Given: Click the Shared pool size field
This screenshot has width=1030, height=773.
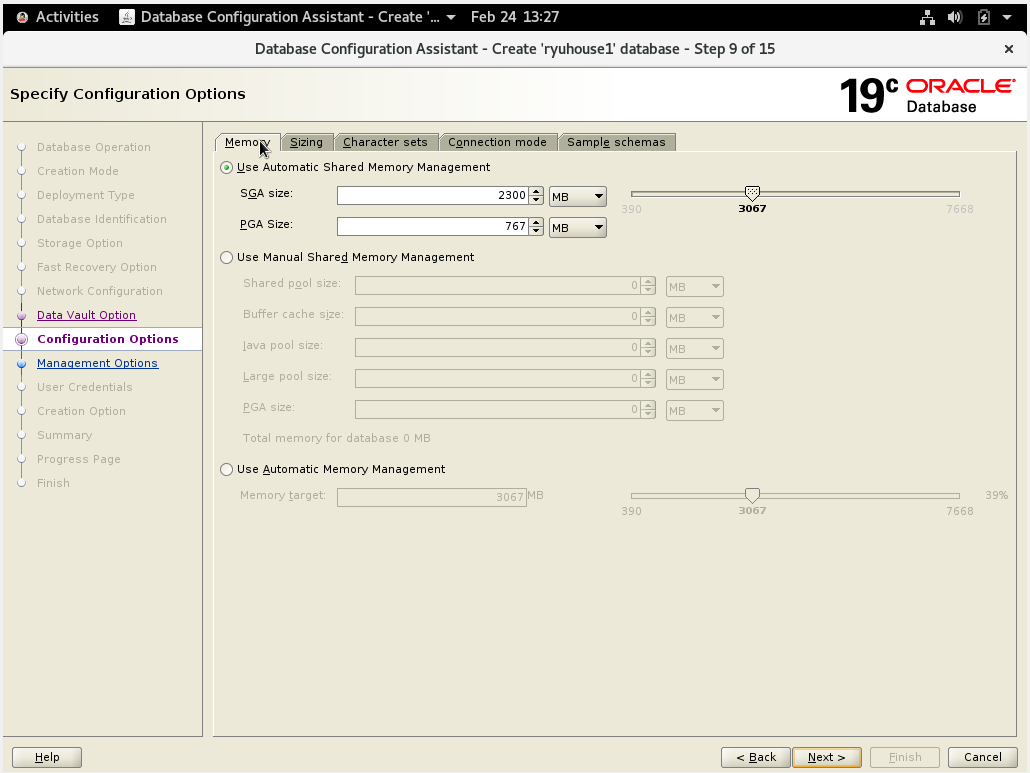Looking at the screenshot, I should point(497,286).
